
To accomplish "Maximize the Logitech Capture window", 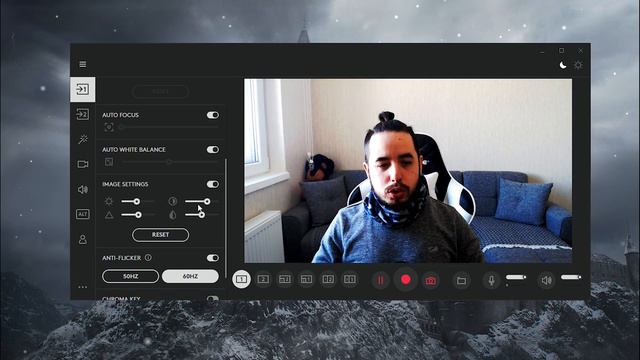I will click(562, 51).
